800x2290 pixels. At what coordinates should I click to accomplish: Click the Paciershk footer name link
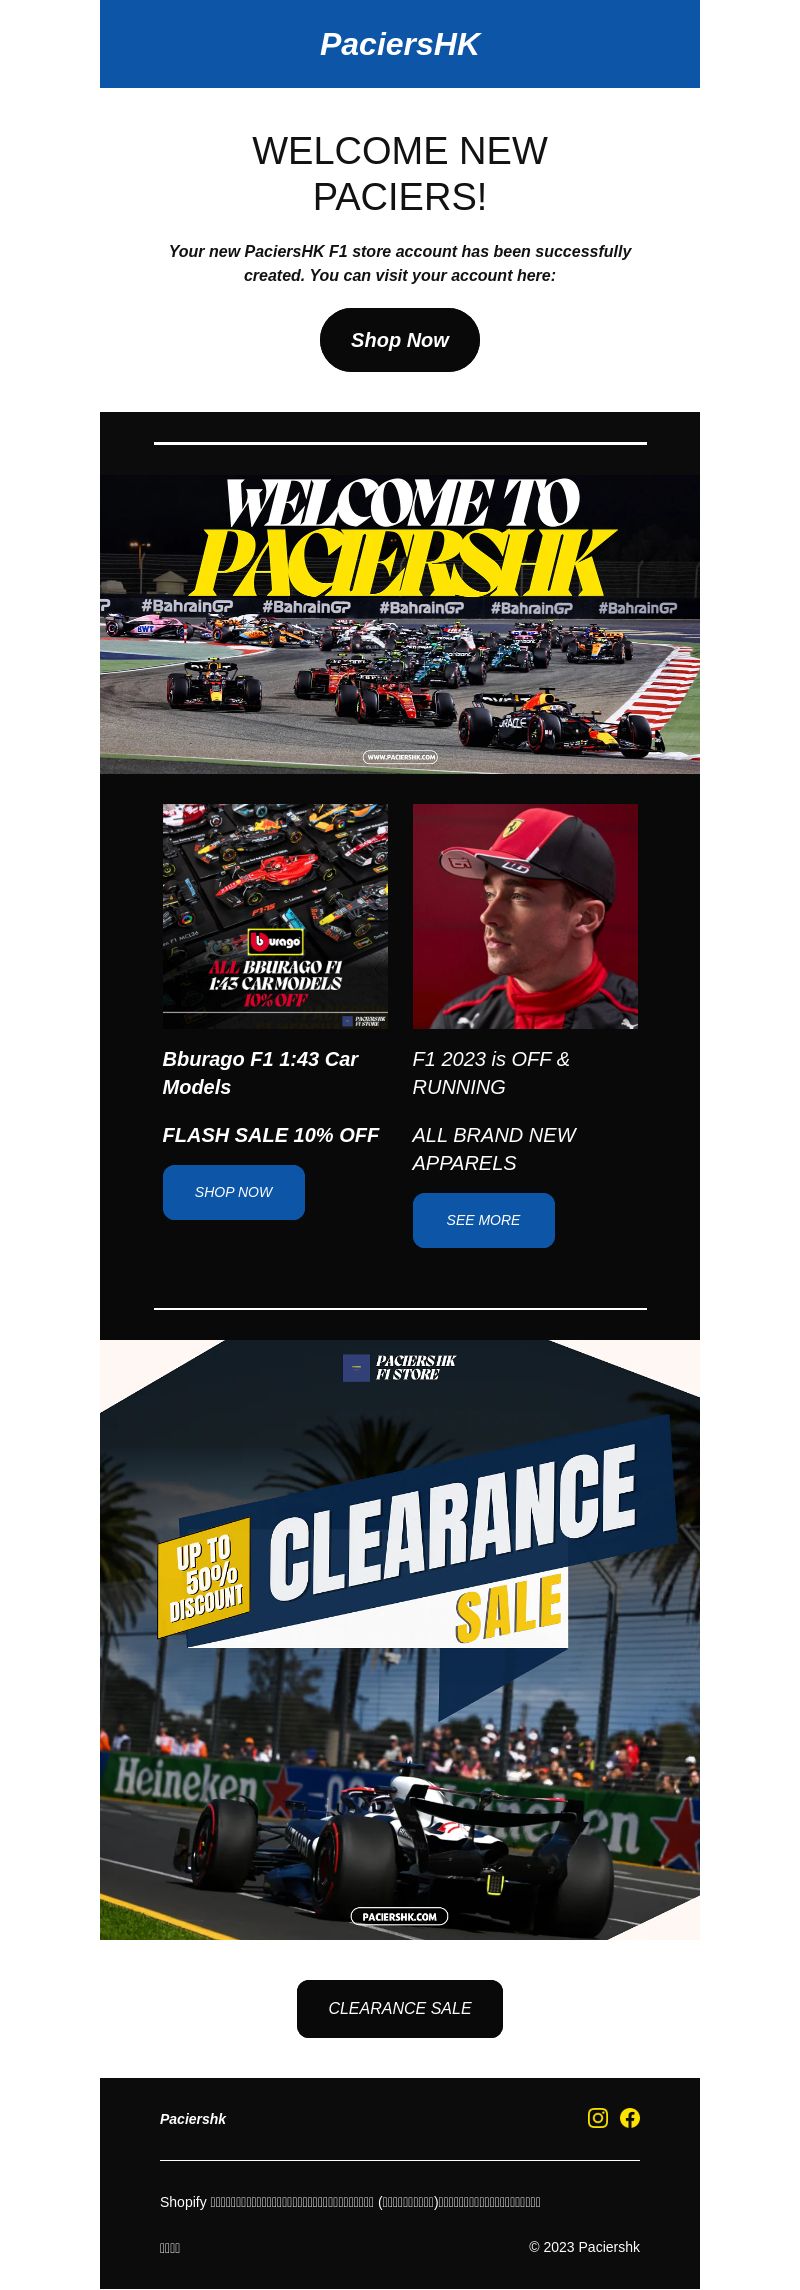tap(193, 2119)
